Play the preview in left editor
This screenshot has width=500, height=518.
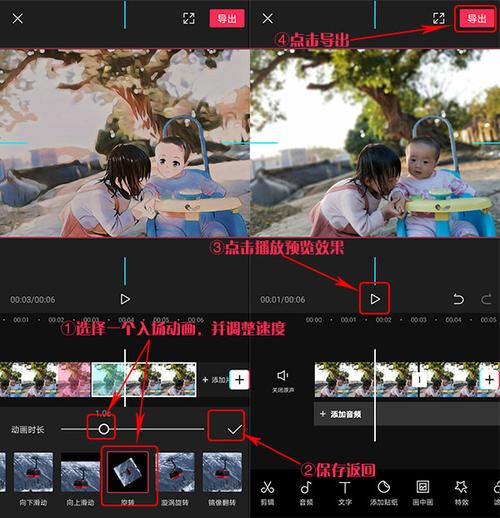[125, 299]
